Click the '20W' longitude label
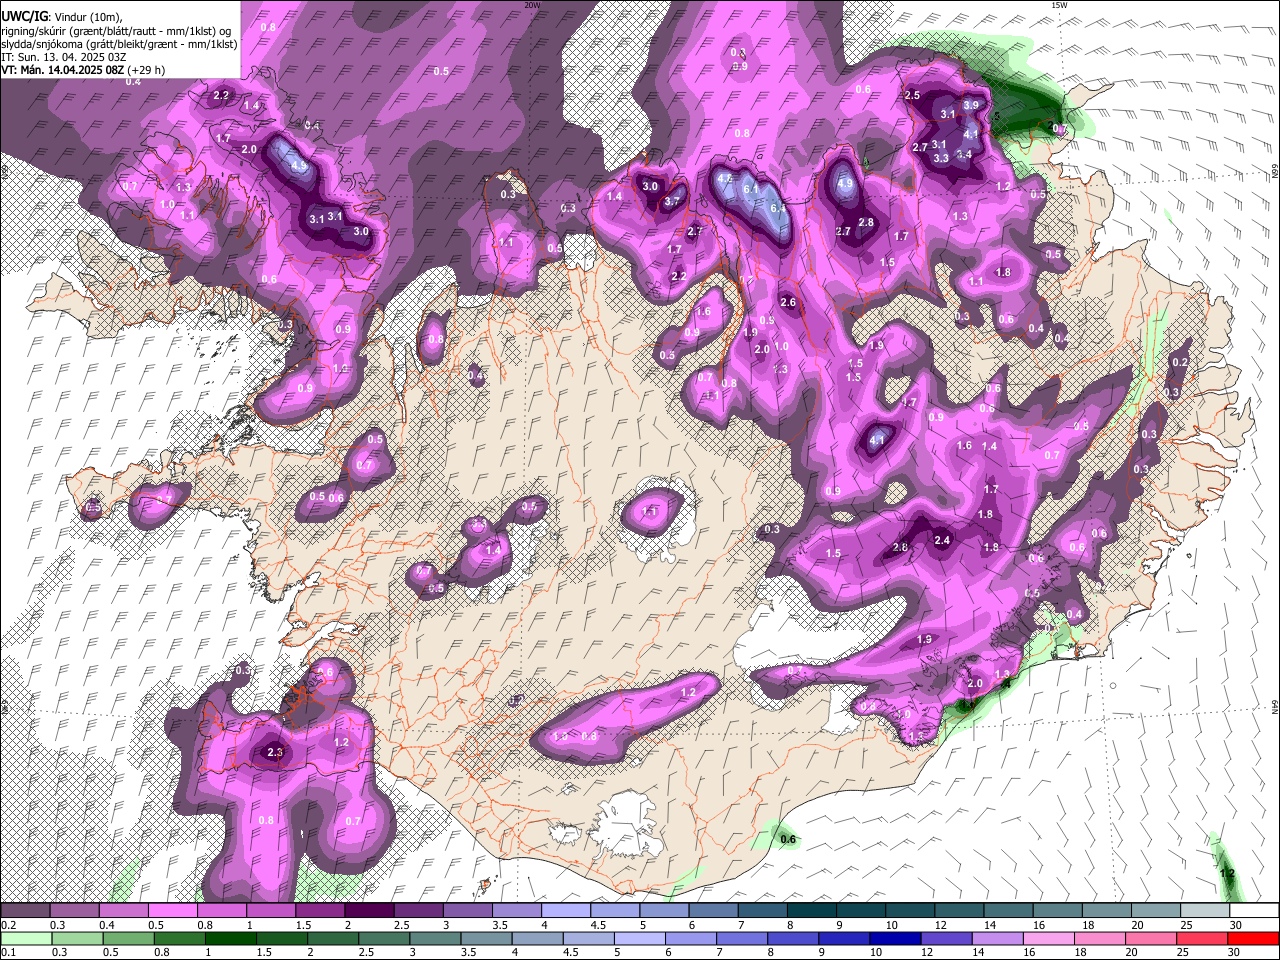 coord(532,5)
